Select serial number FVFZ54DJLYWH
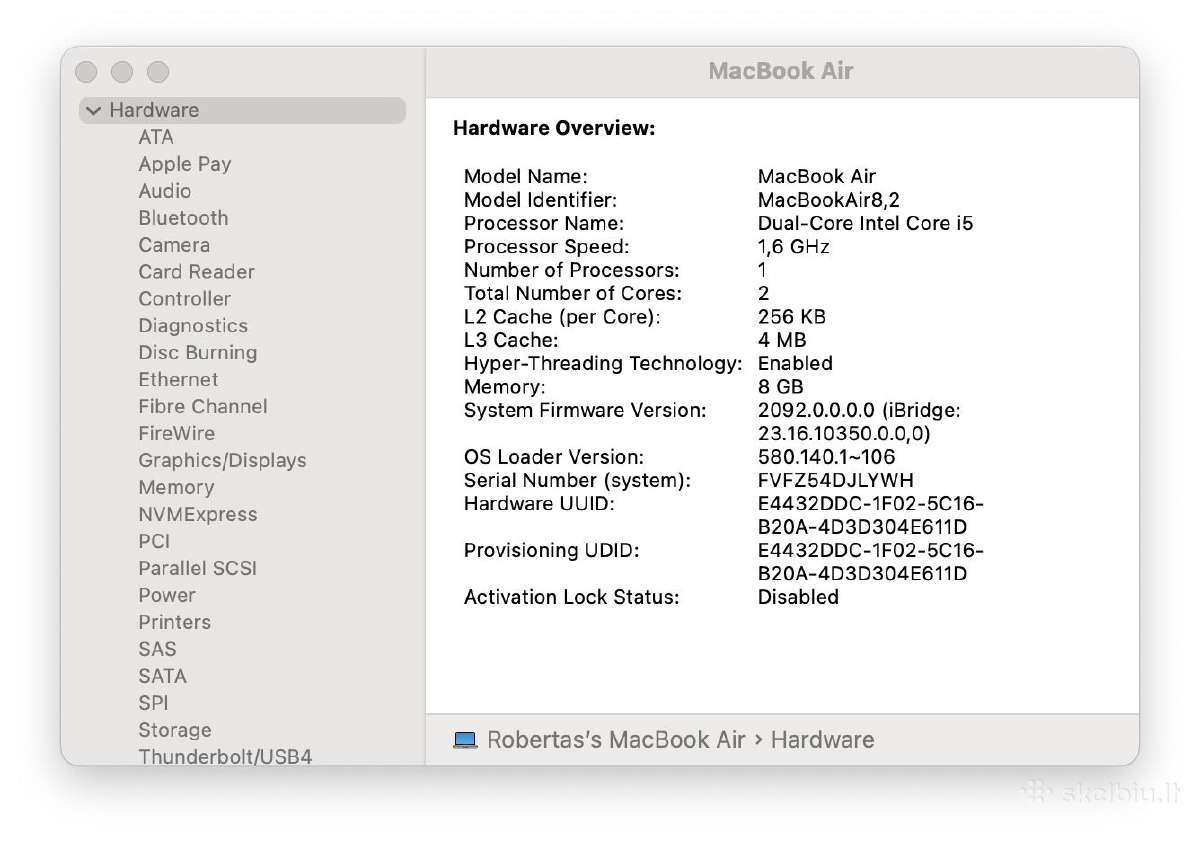 pos(836,480)
